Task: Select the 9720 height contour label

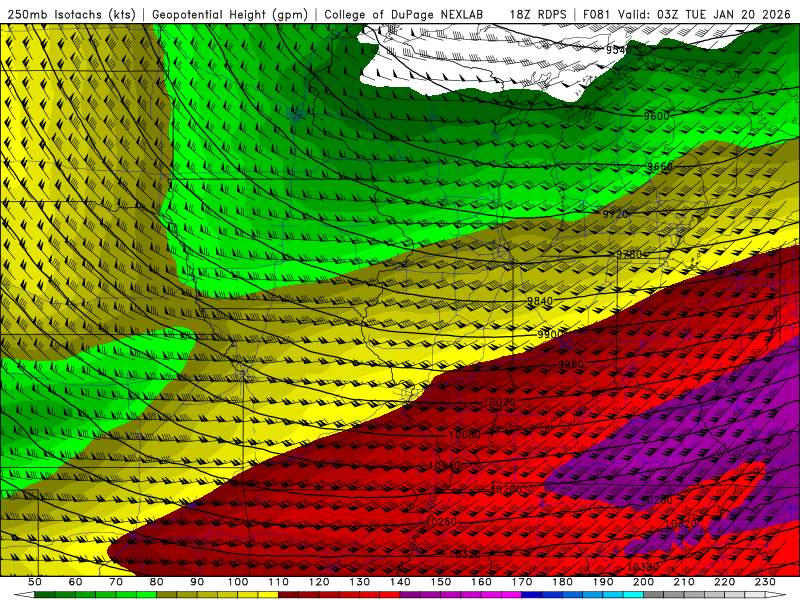Action: (615, 214)
